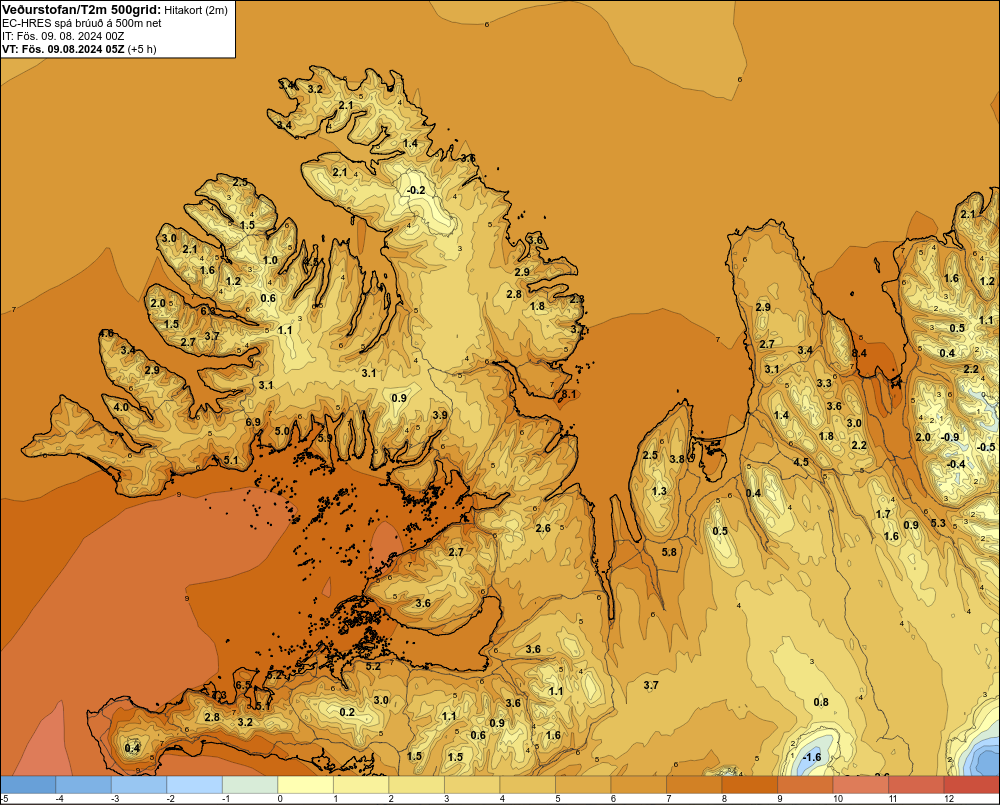Click the temperature value "0.8"
The image size is (1000, 805).
pyautogui.click(x=821, y=702)
